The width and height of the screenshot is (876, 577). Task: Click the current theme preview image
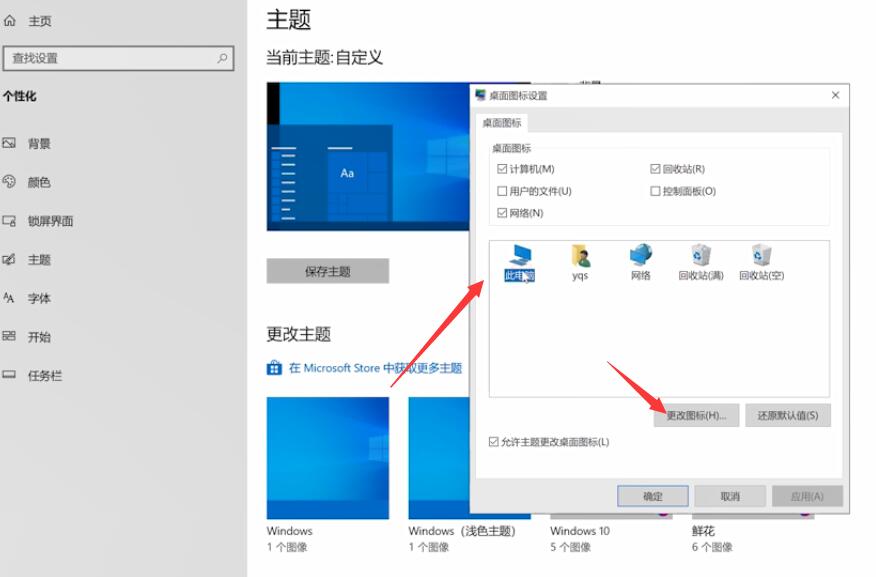[x=368, y=156]
